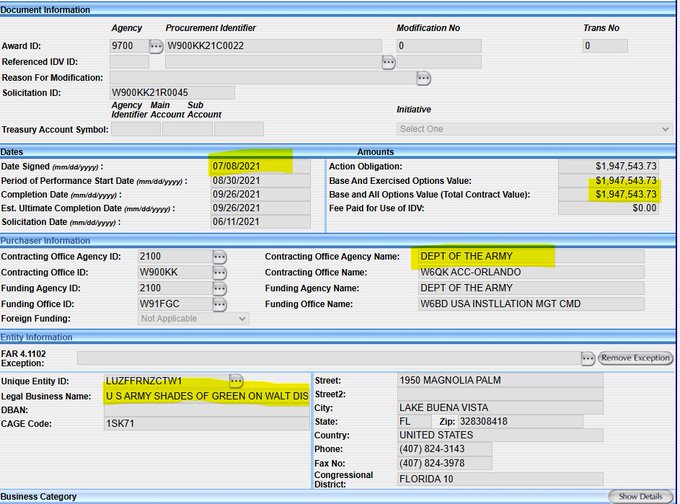
Task: Select the Solicitation ID input field
Action: pyautogui.click(x=171, y=93)
